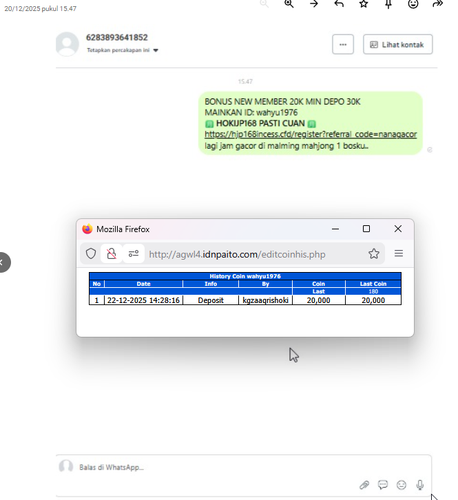Click the Last Coin column header
458x500 pixels.
(373, 284)
